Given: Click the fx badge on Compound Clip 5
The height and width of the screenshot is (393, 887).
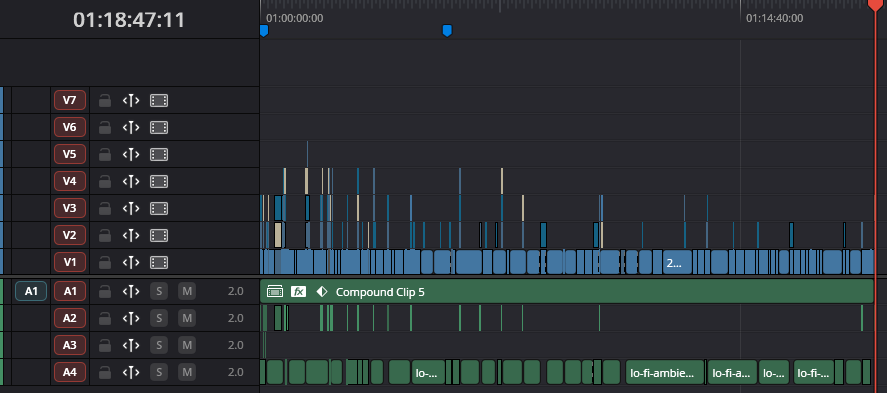Looking at the screenshot, I should pos(298,292).
